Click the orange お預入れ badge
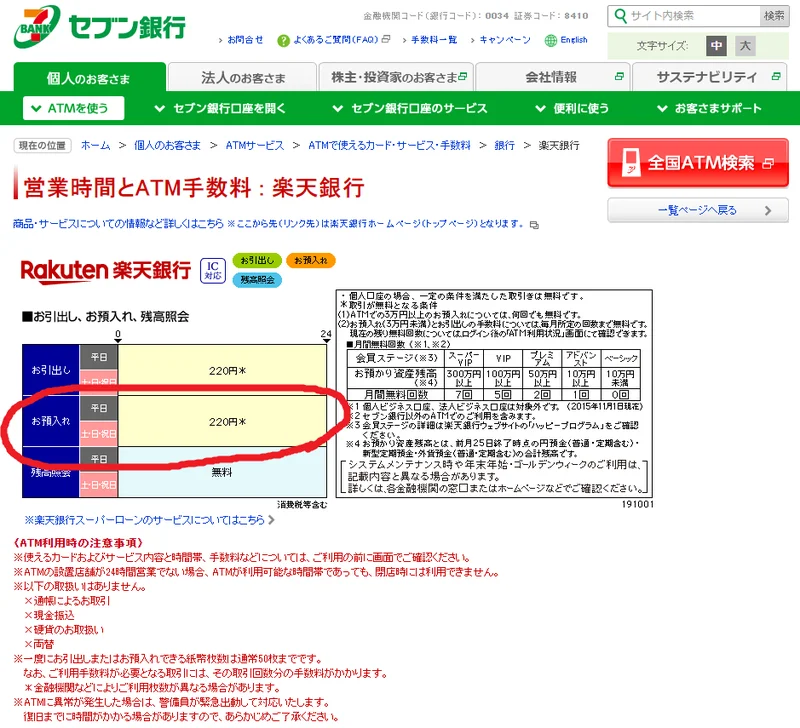 tap(311, 261)
